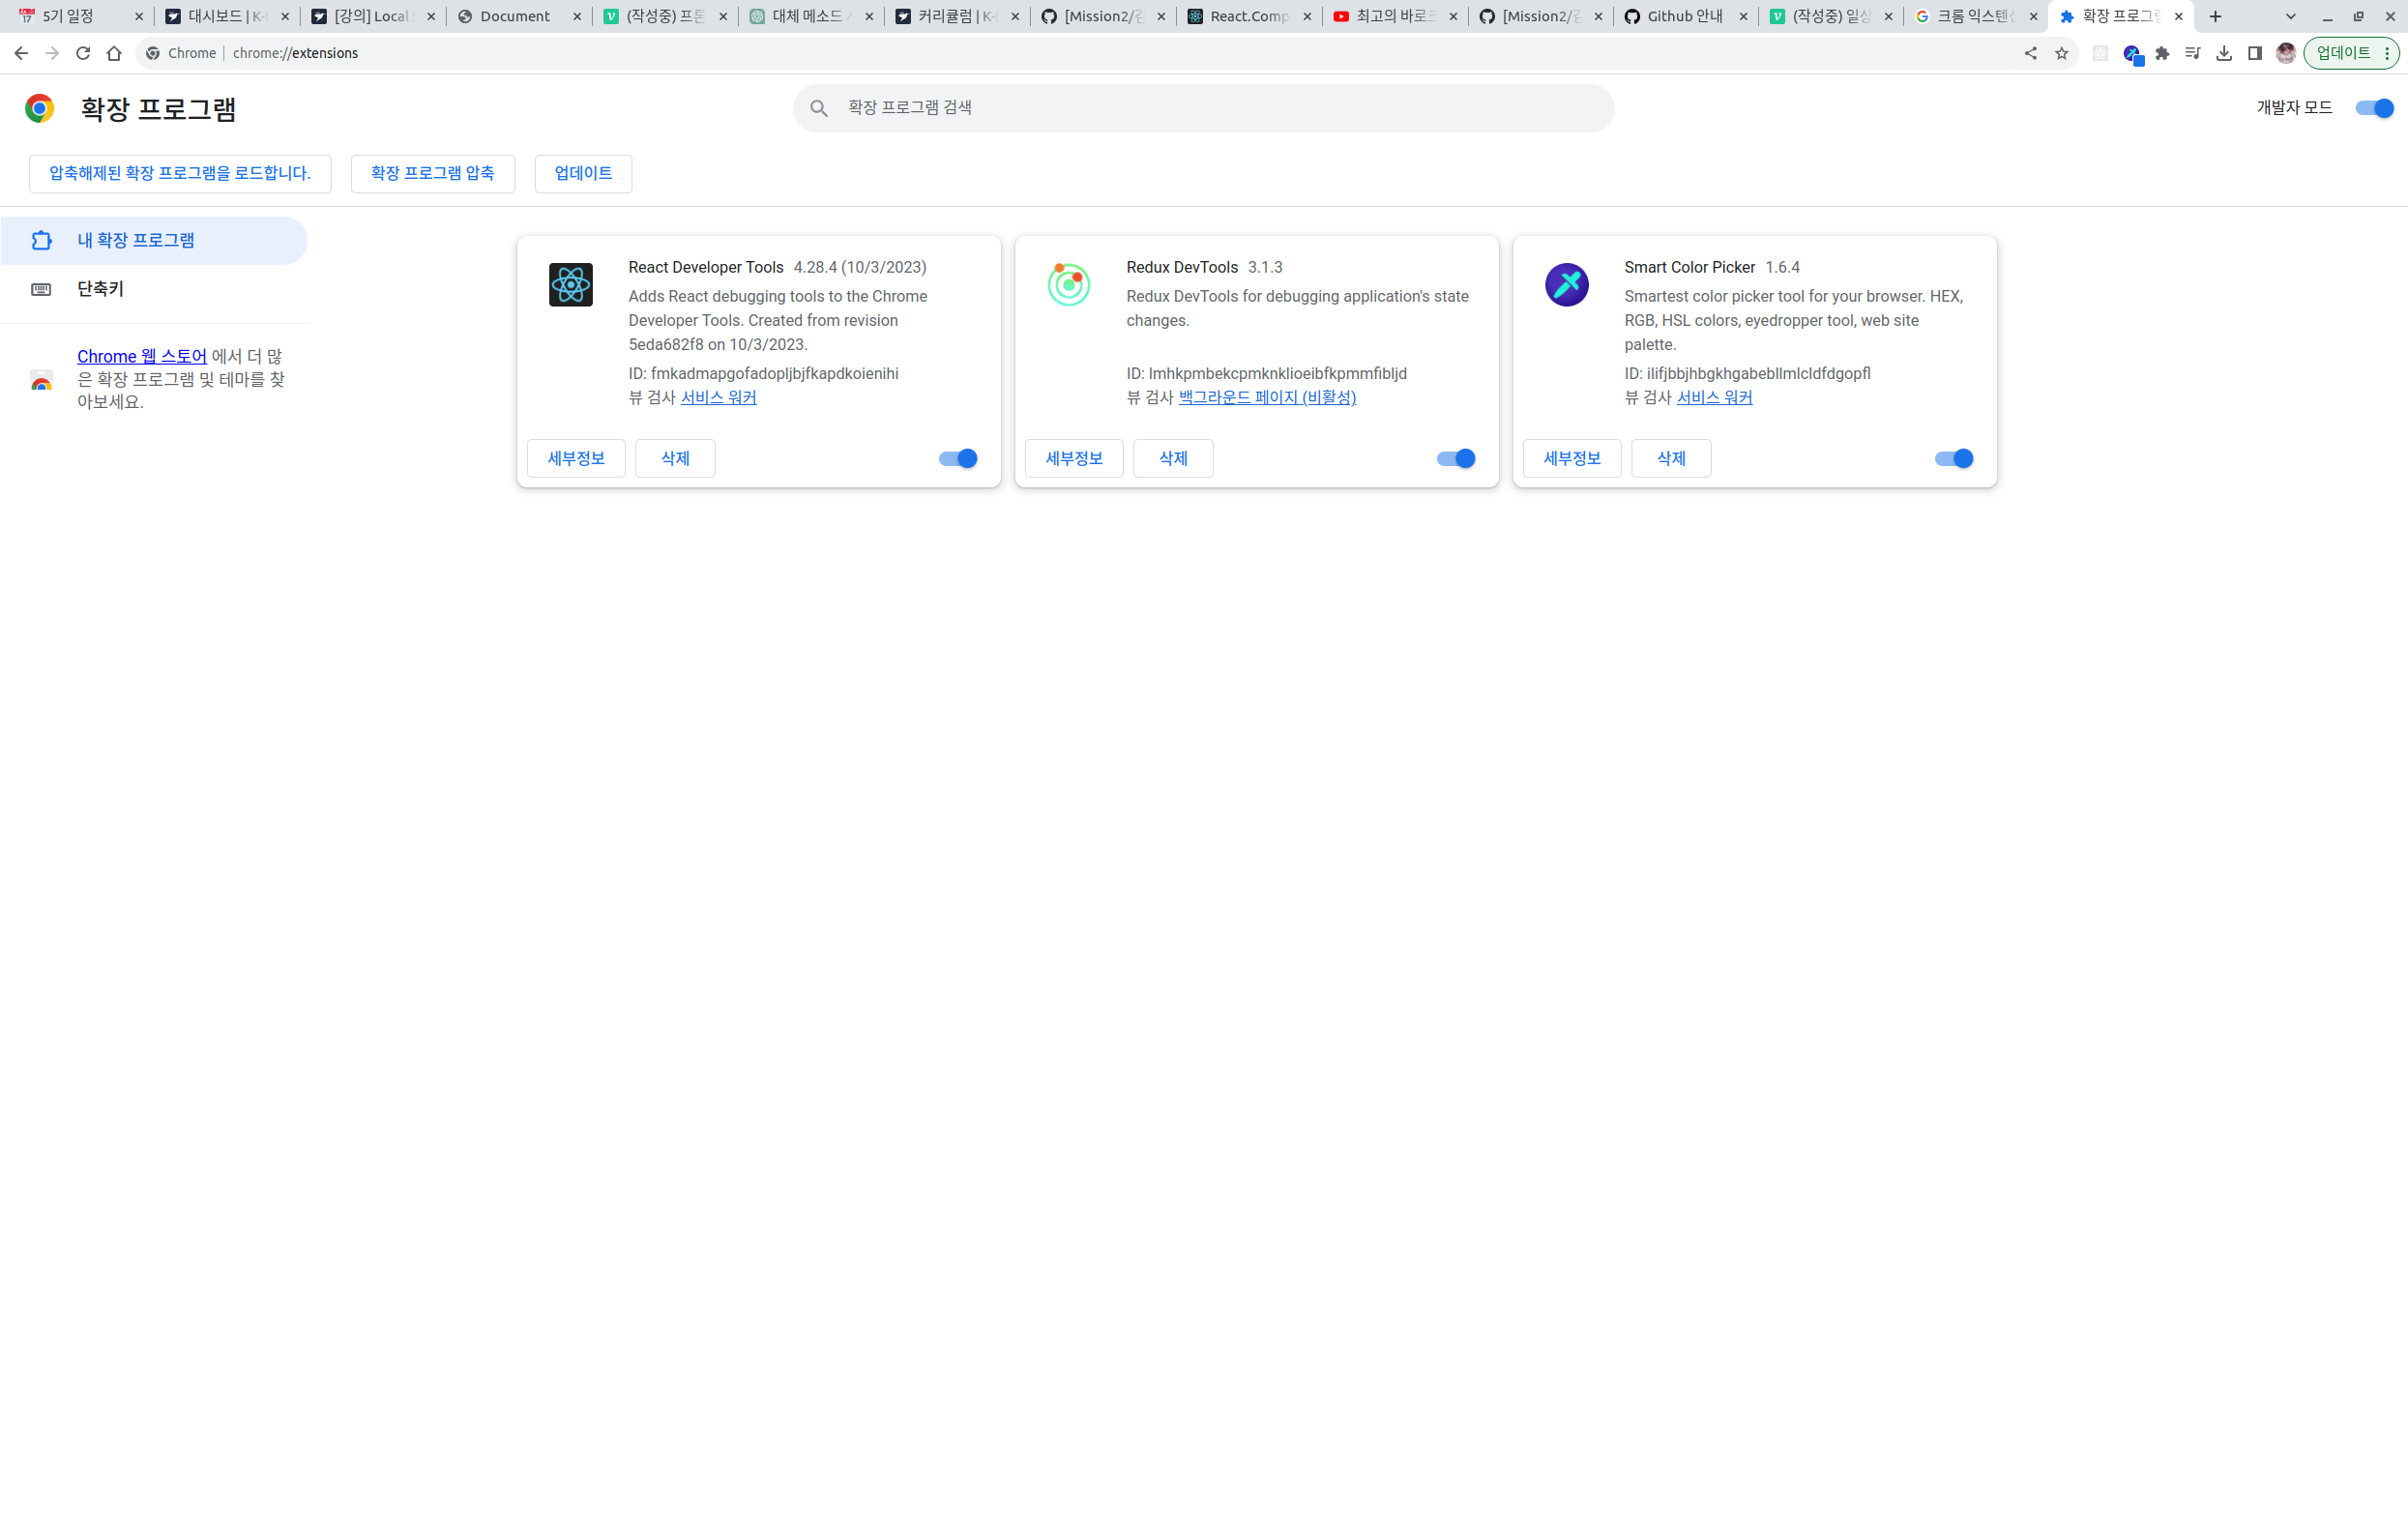
Task: Switch to the React.Comp tab
Action: click(x=1248, y=16)
